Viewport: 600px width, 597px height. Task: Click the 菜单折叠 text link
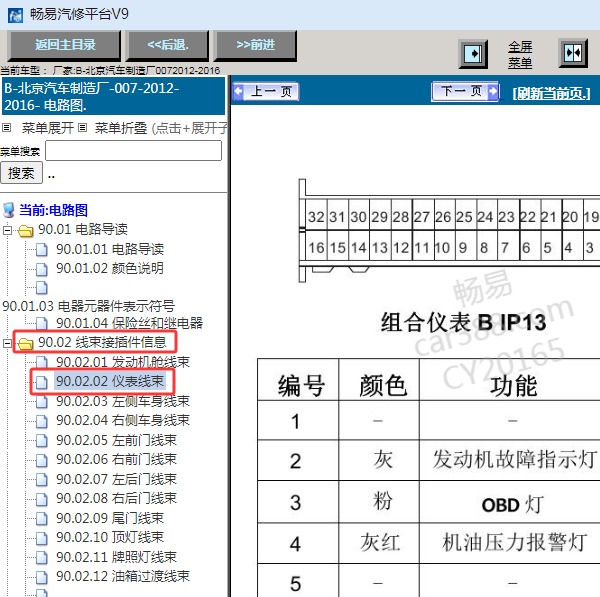click(x=121, y=128)
